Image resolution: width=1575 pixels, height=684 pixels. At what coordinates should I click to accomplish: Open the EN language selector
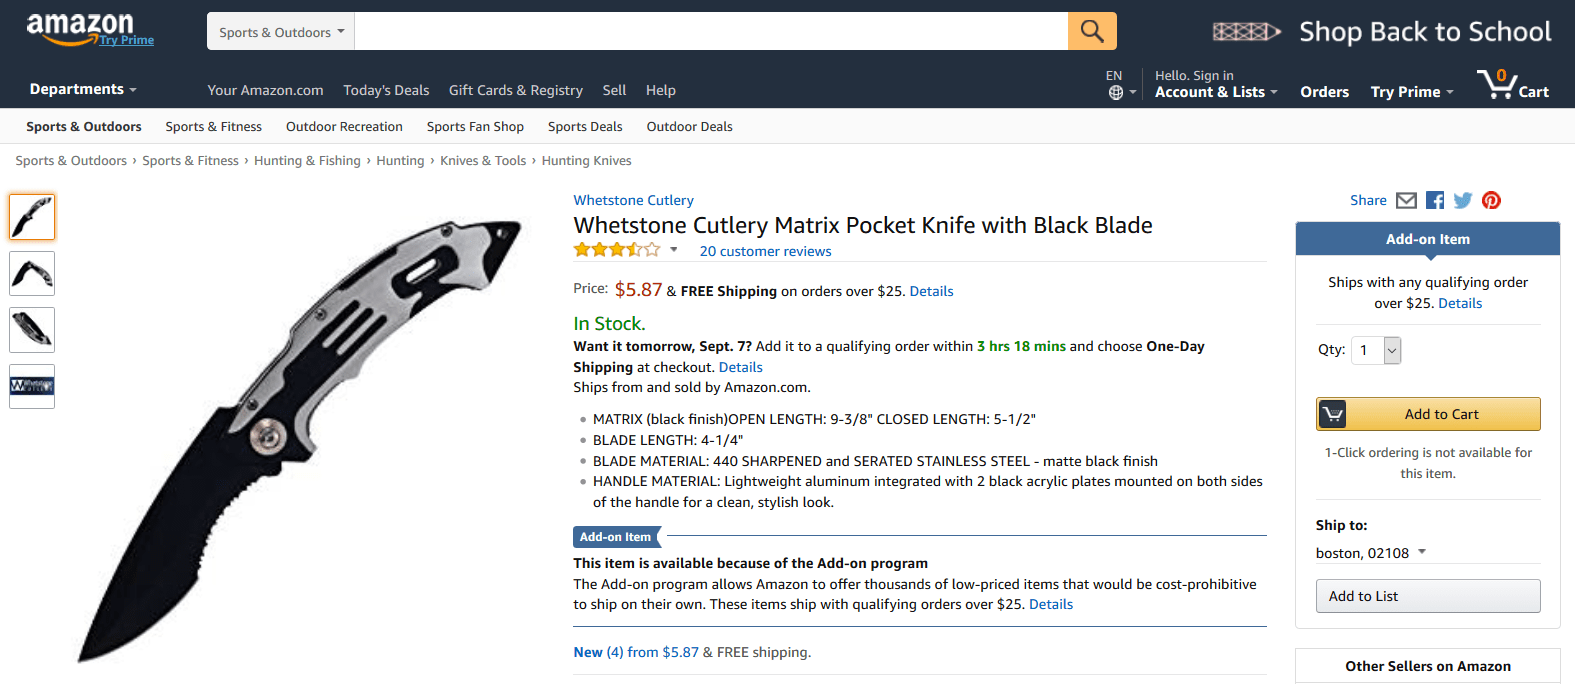(1118, 82)
